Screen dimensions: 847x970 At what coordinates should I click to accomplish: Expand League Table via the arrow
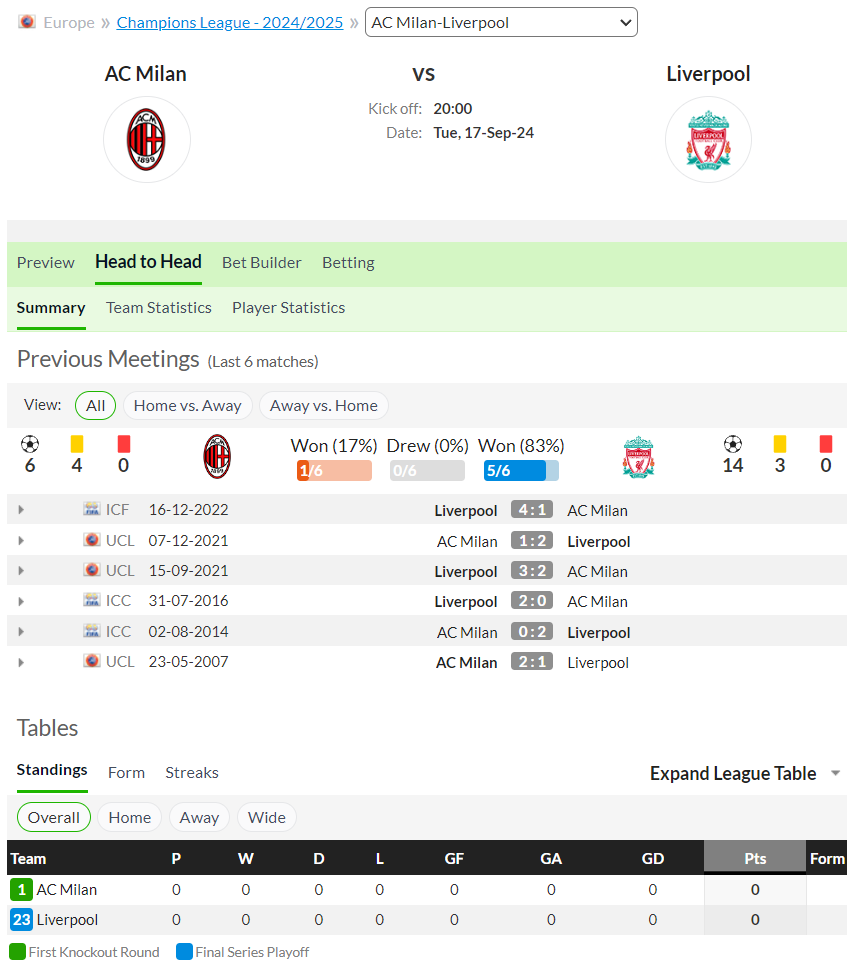[x=835, y=773]
